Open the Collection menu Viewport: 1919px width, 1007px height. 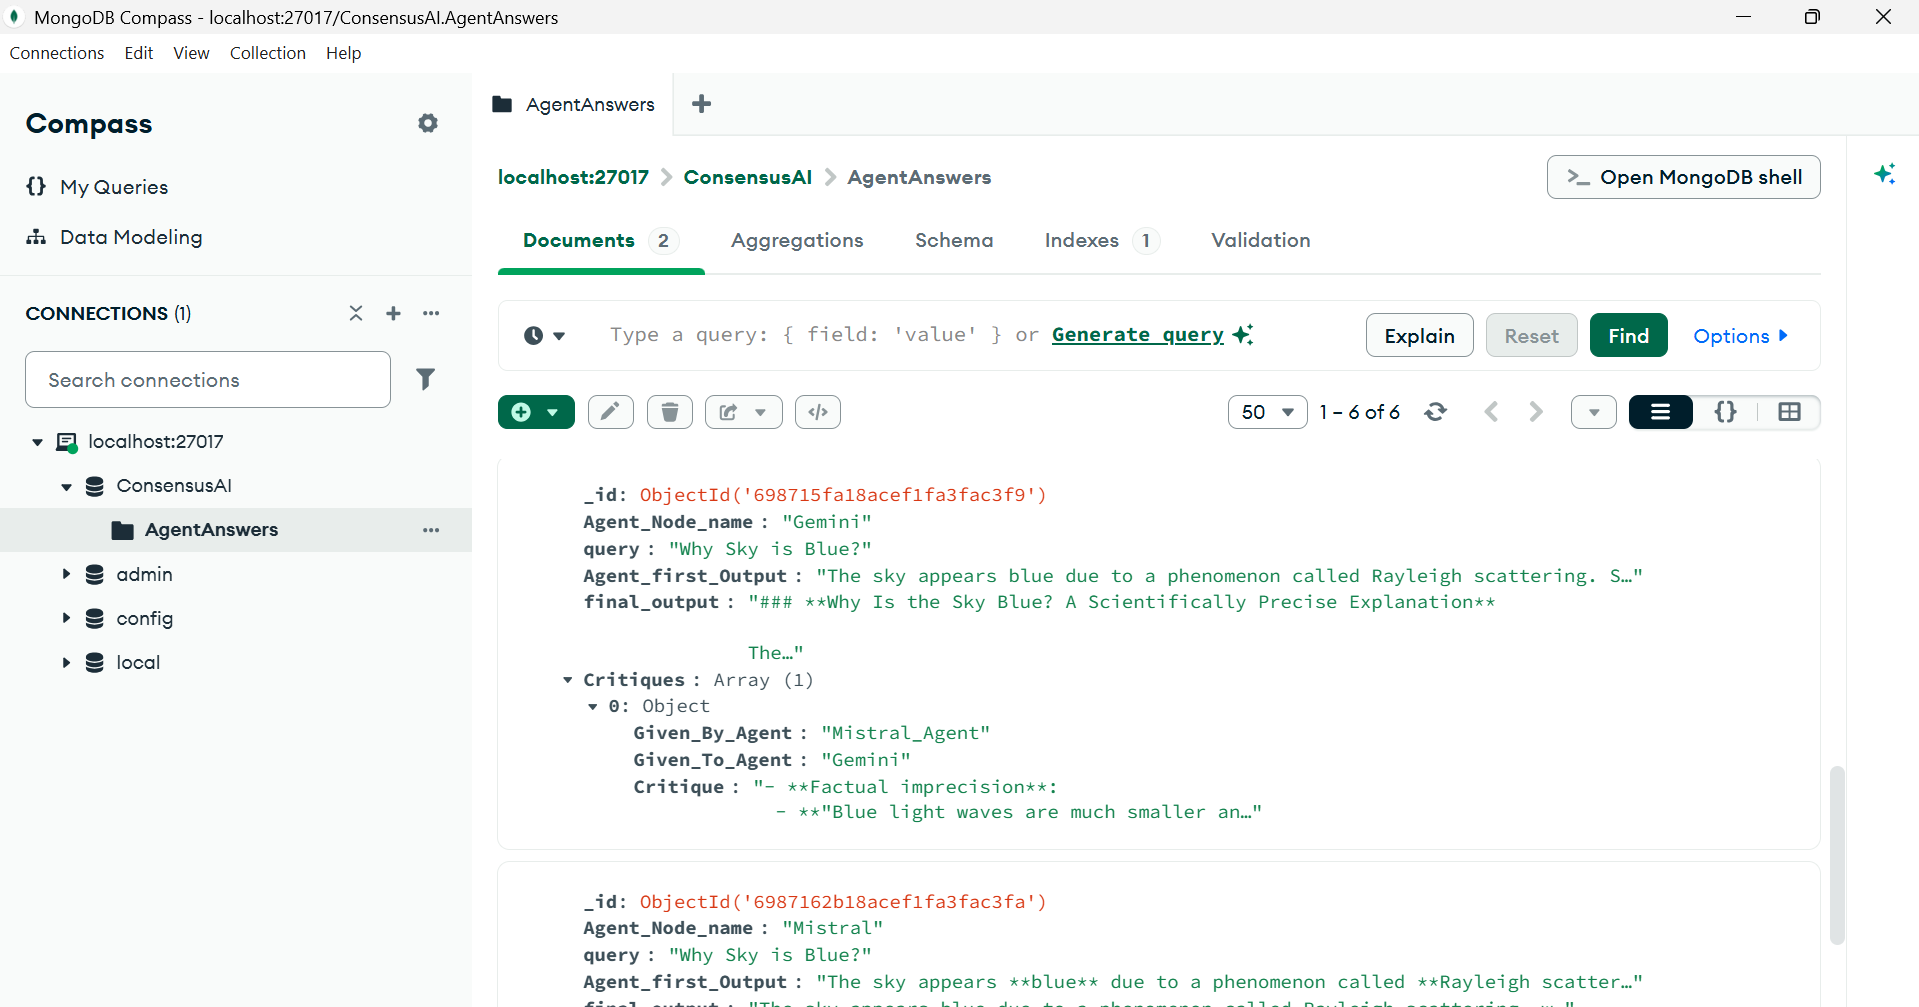point(268,53)
